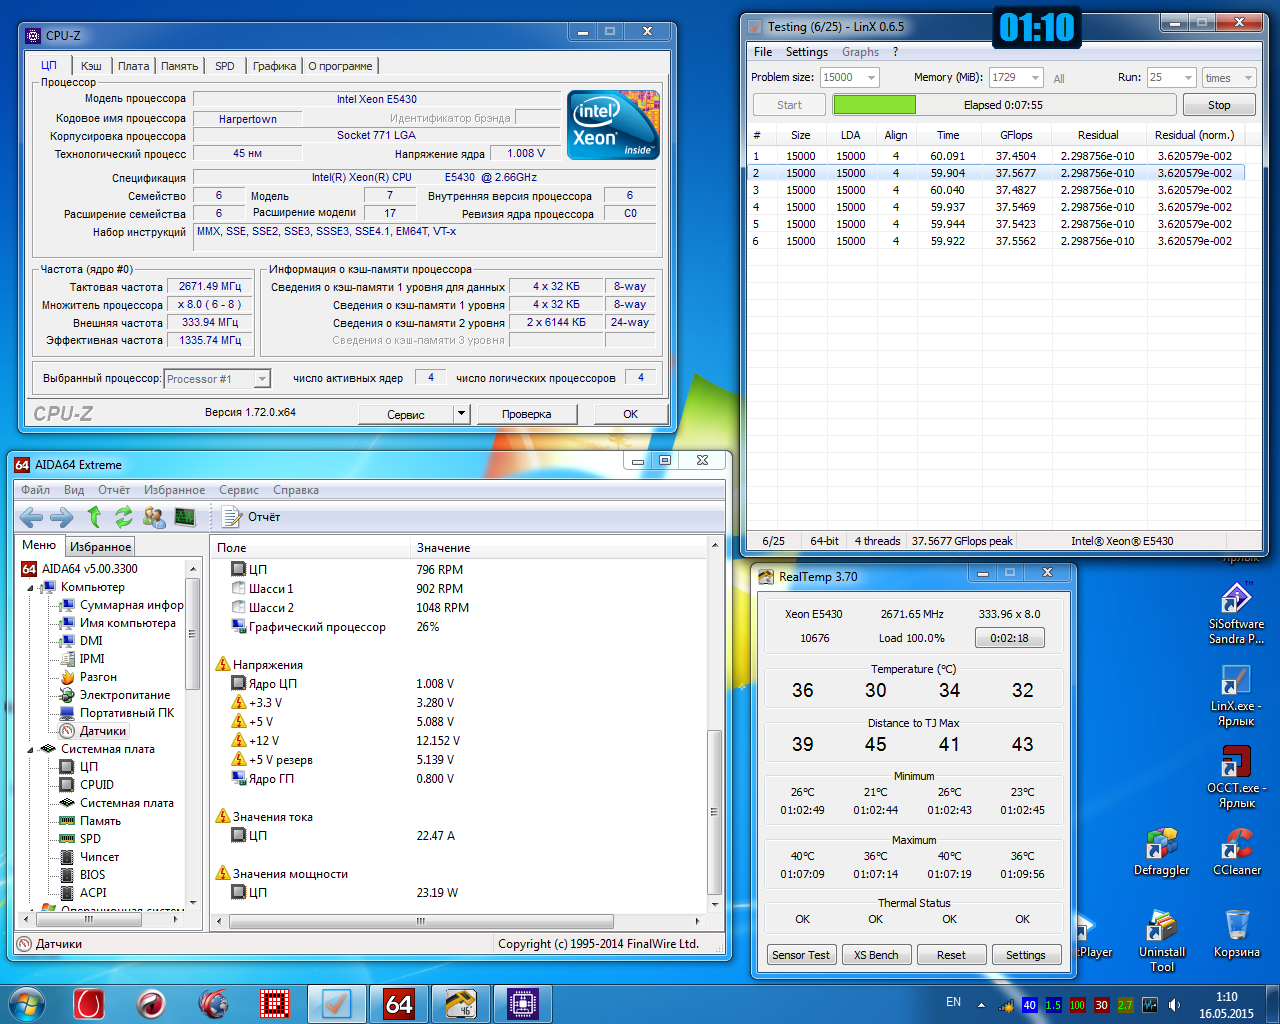Switch to the Кэш tab in CPU-Z
Viewport: 1280px width, 1024px height.
tap(91, 66)
